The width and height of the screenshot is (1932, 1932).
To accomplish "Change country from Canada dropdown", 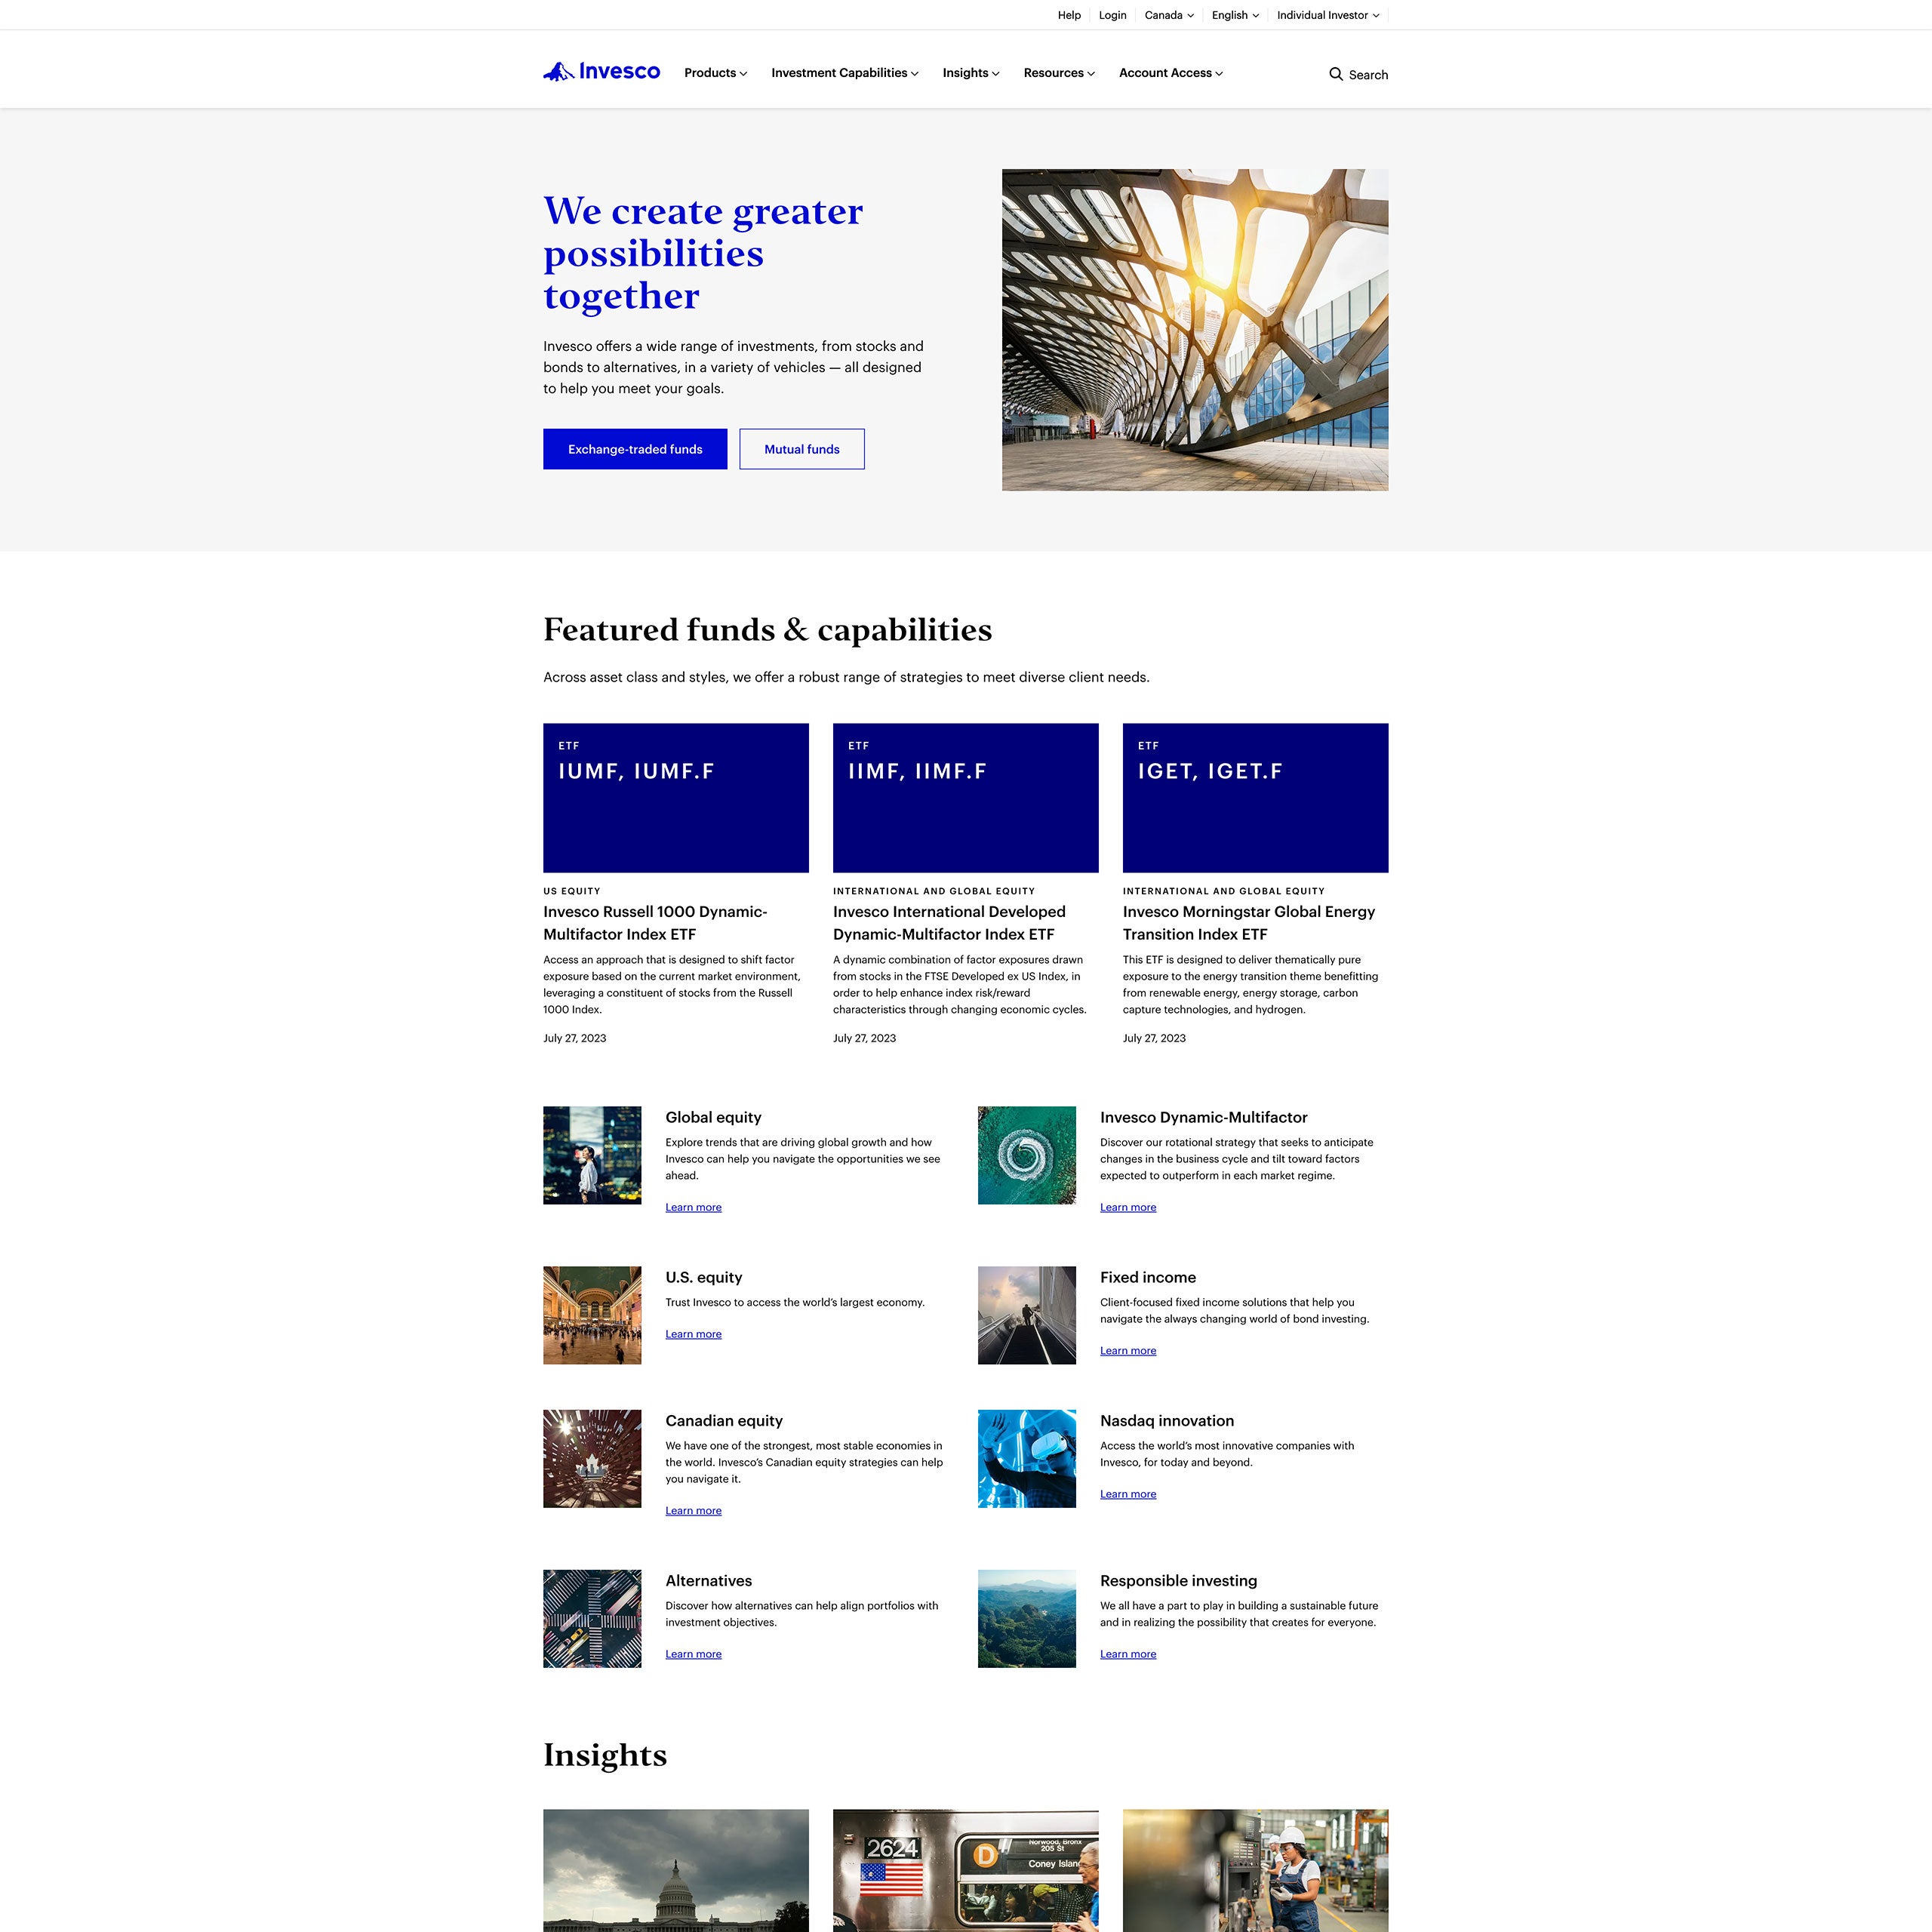I will [x=1168, y=15].
